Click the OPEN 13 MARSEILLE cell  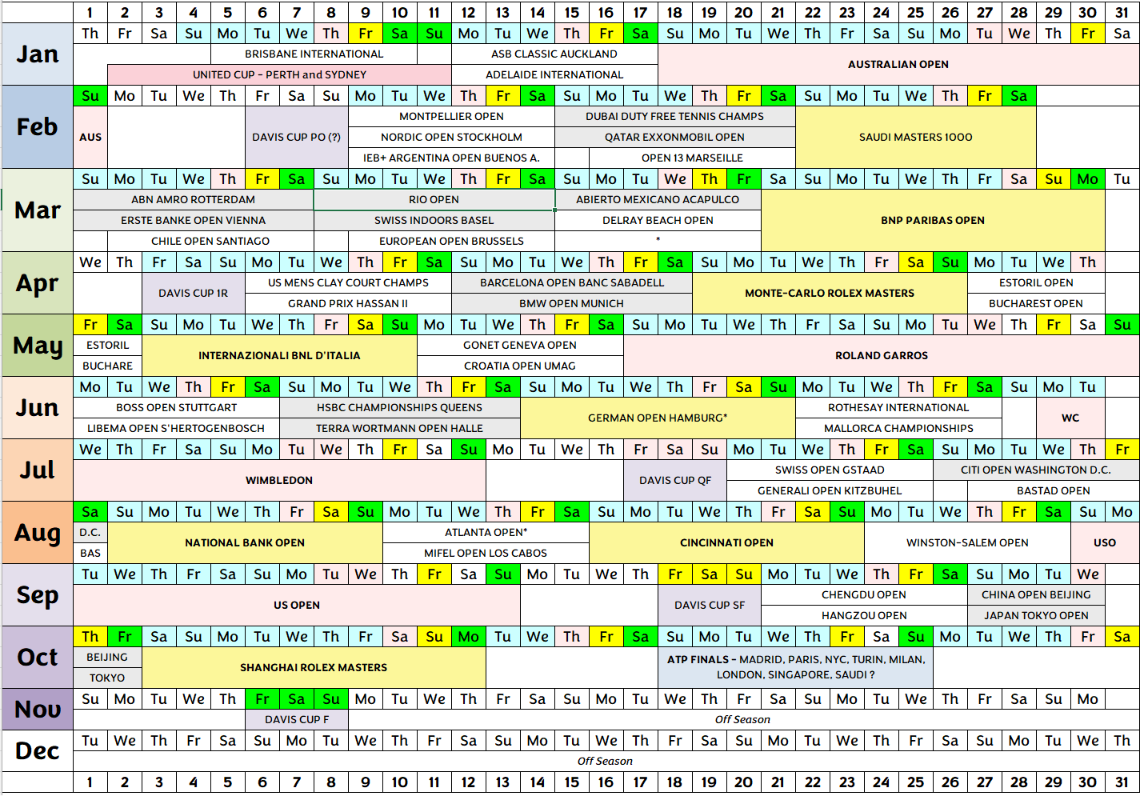tap(692, 158)
